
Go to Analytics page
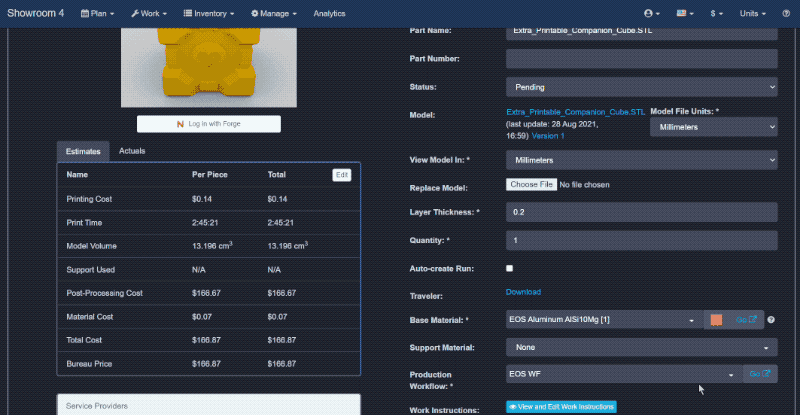pyautogui.click(x=329, y=13)
